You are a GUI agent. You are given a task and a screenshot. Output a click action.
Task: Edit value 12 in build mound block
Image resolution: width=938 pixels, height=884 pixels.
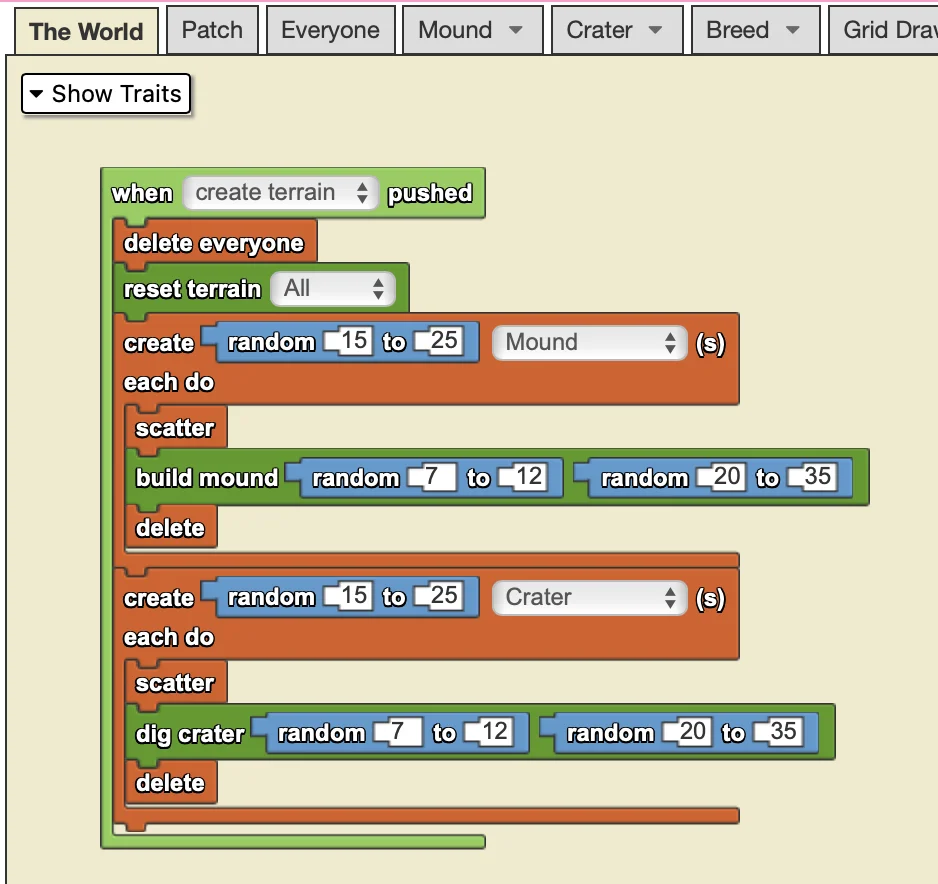(529, 477)
